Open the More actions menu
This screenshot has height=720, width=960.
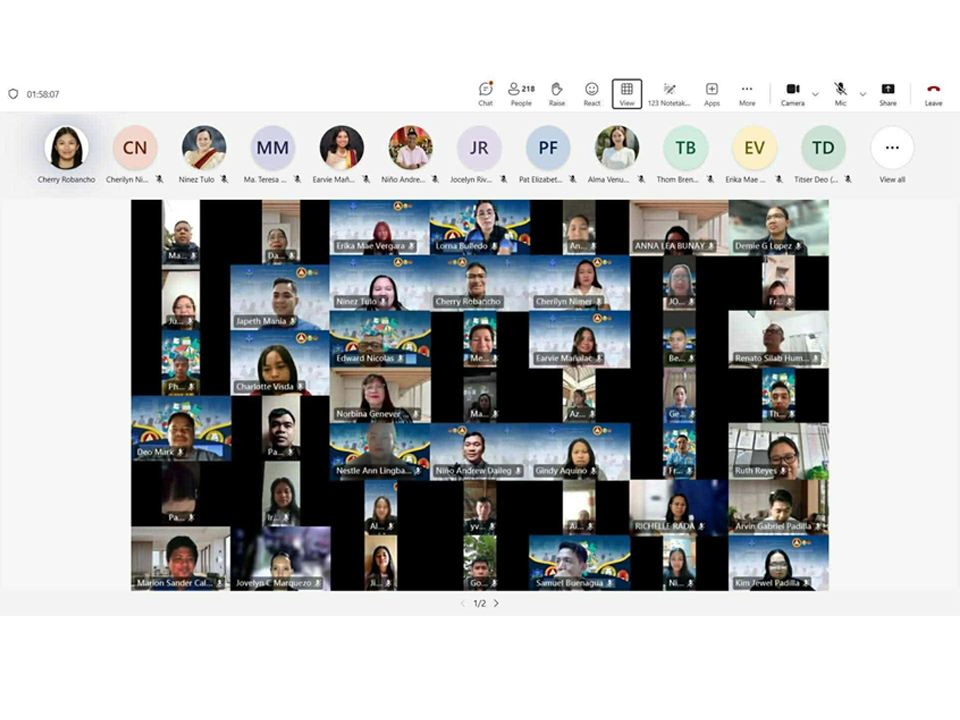tap(747, 93)
